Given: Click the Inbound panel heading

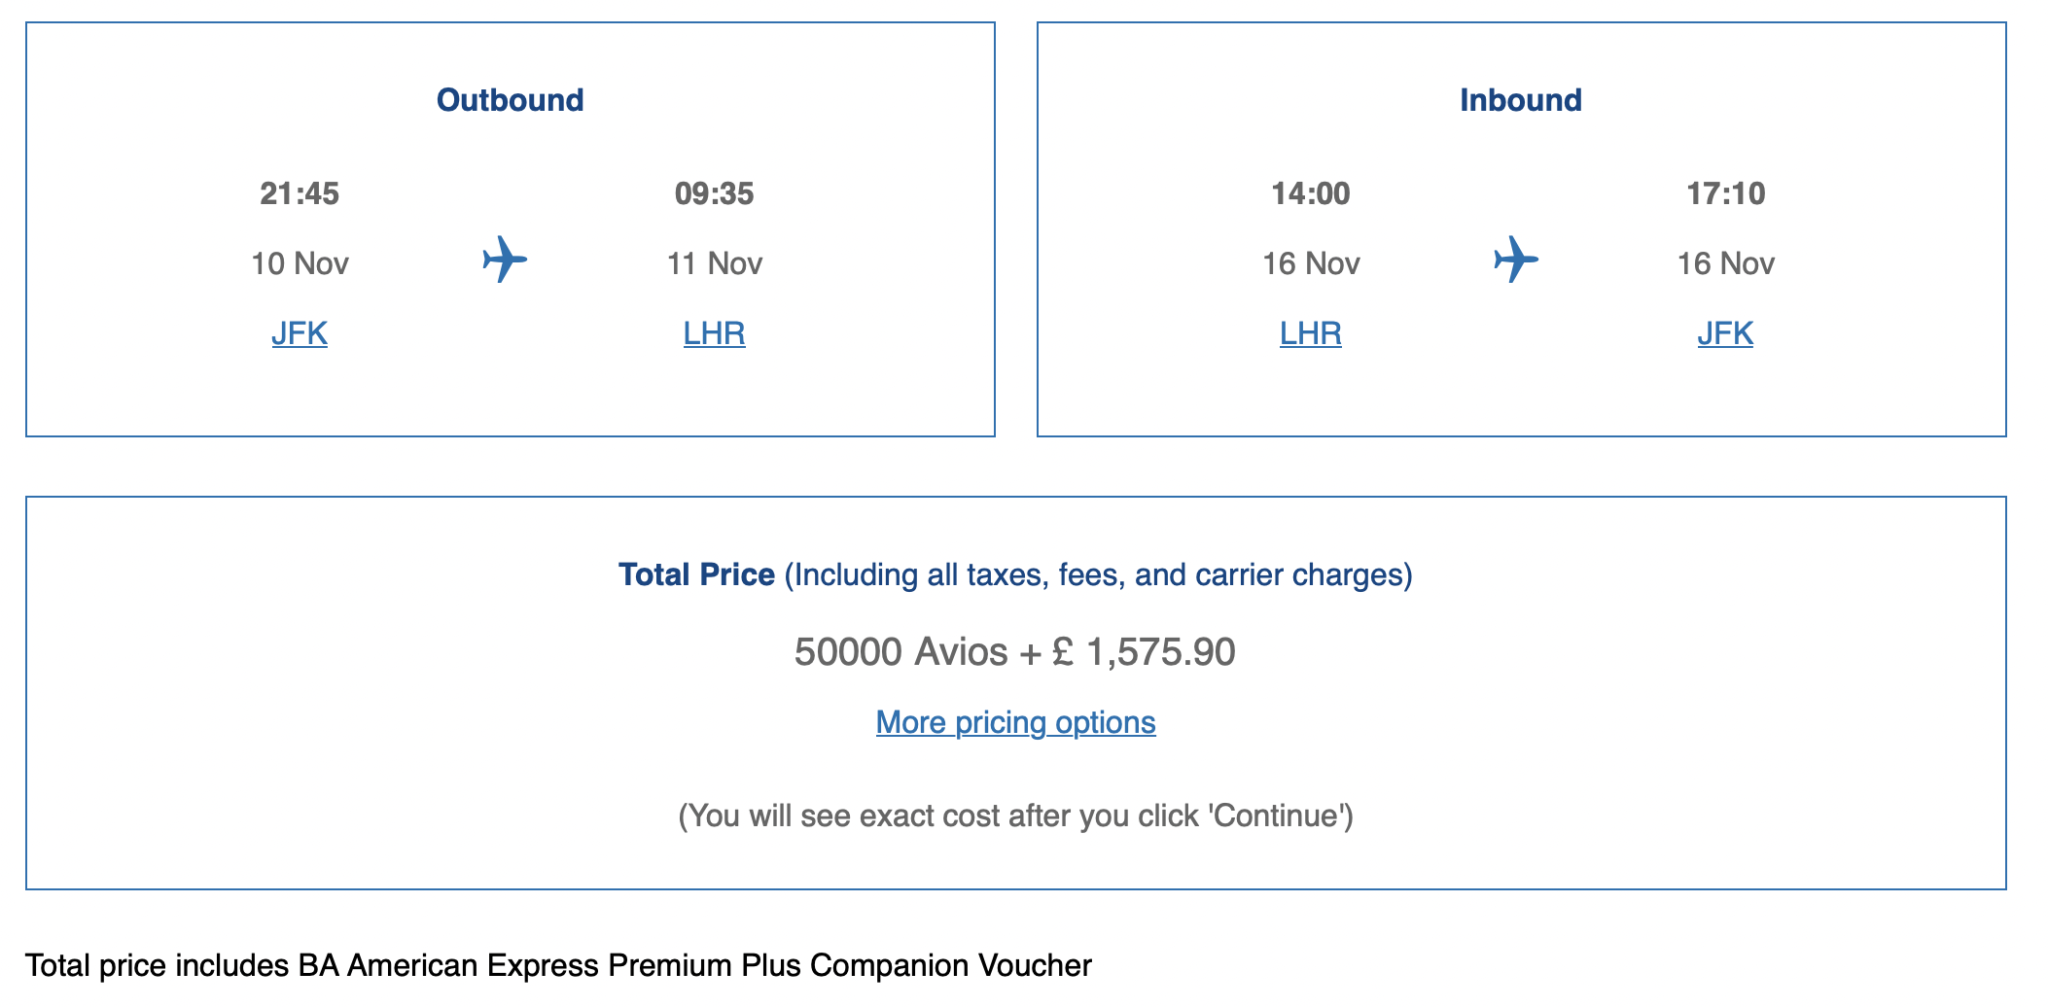Looking at the screenshot, I should (1520, 99).
